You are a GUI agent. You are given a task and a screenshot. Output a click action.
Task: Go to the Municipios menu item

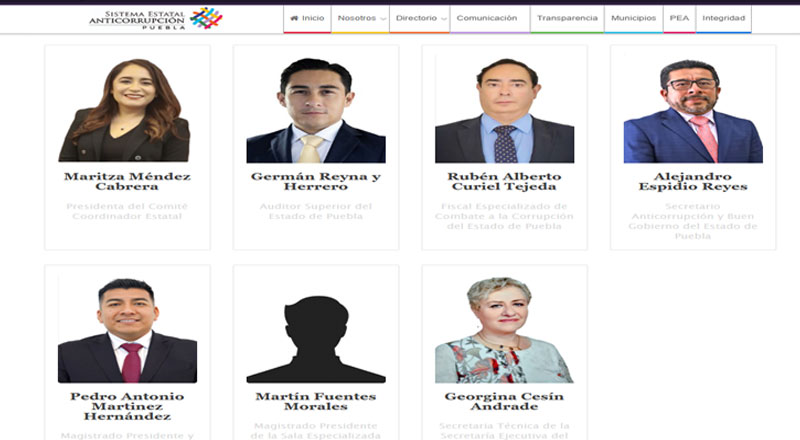tap(634, 18)
